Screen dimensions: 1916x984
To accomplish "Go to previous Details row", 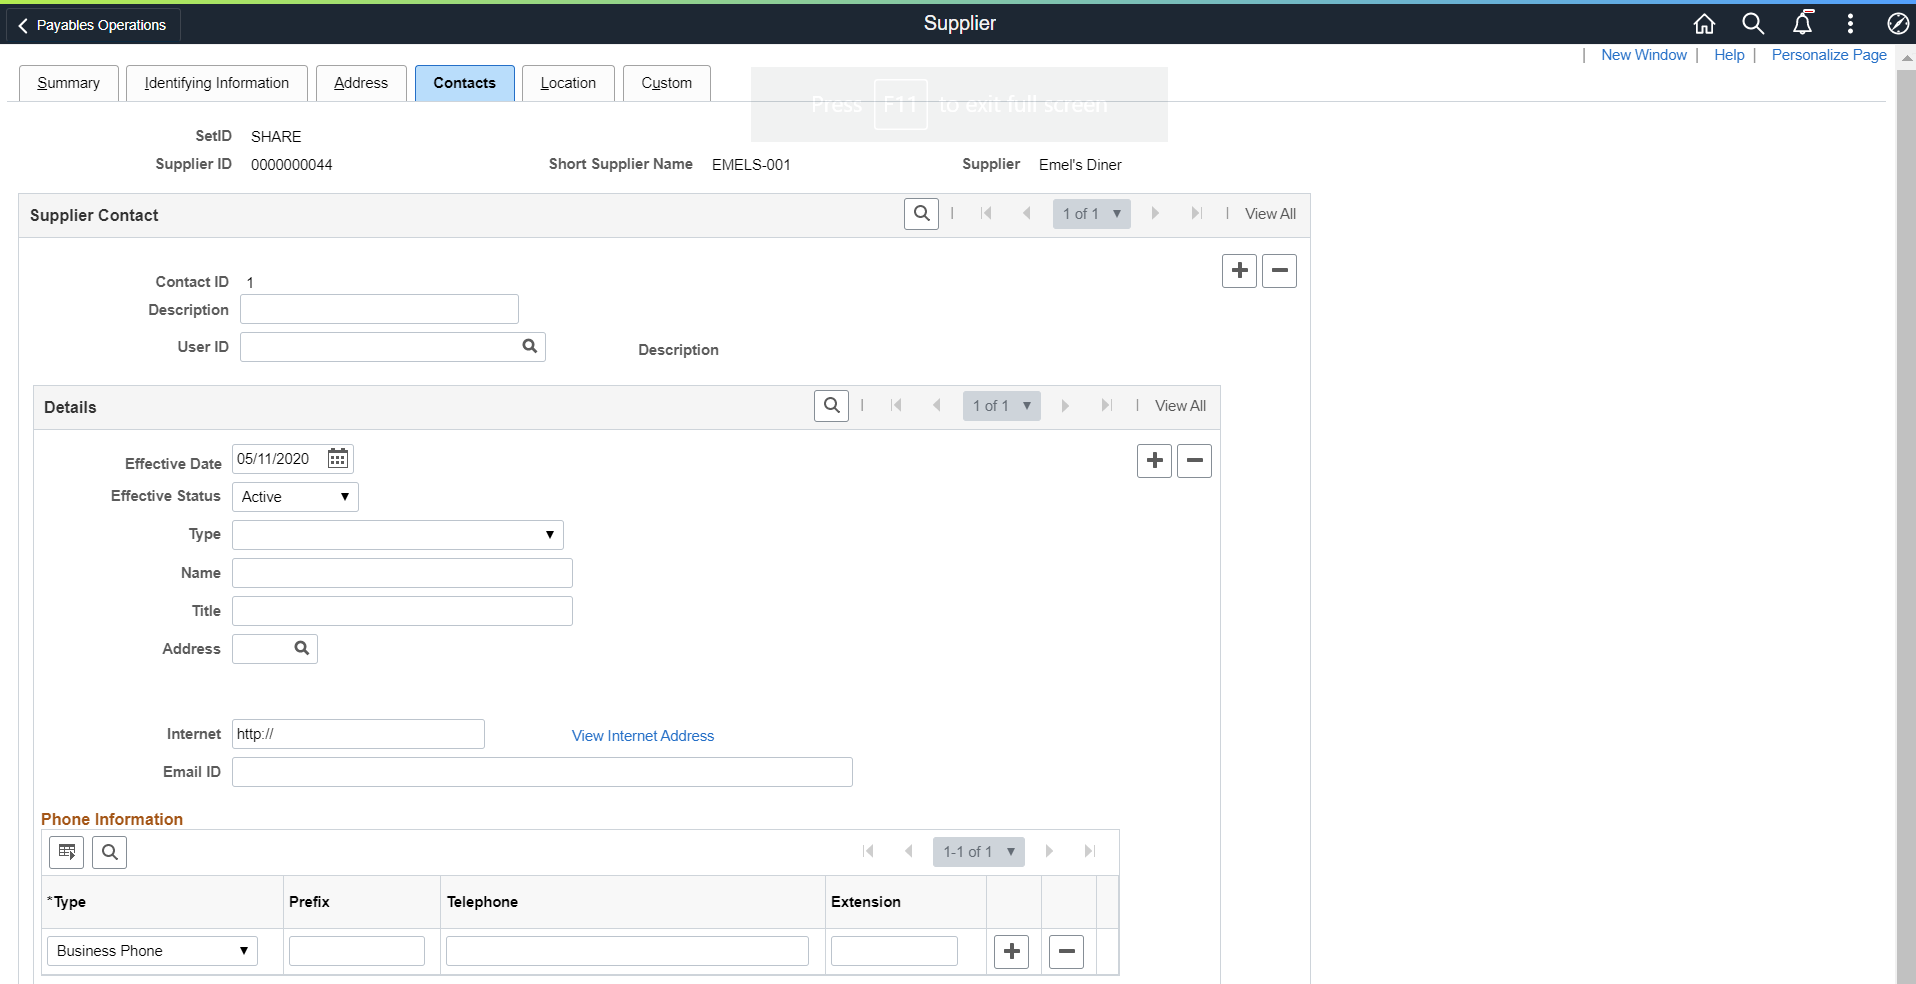I will pyautogui.click(x=937, y=405).
